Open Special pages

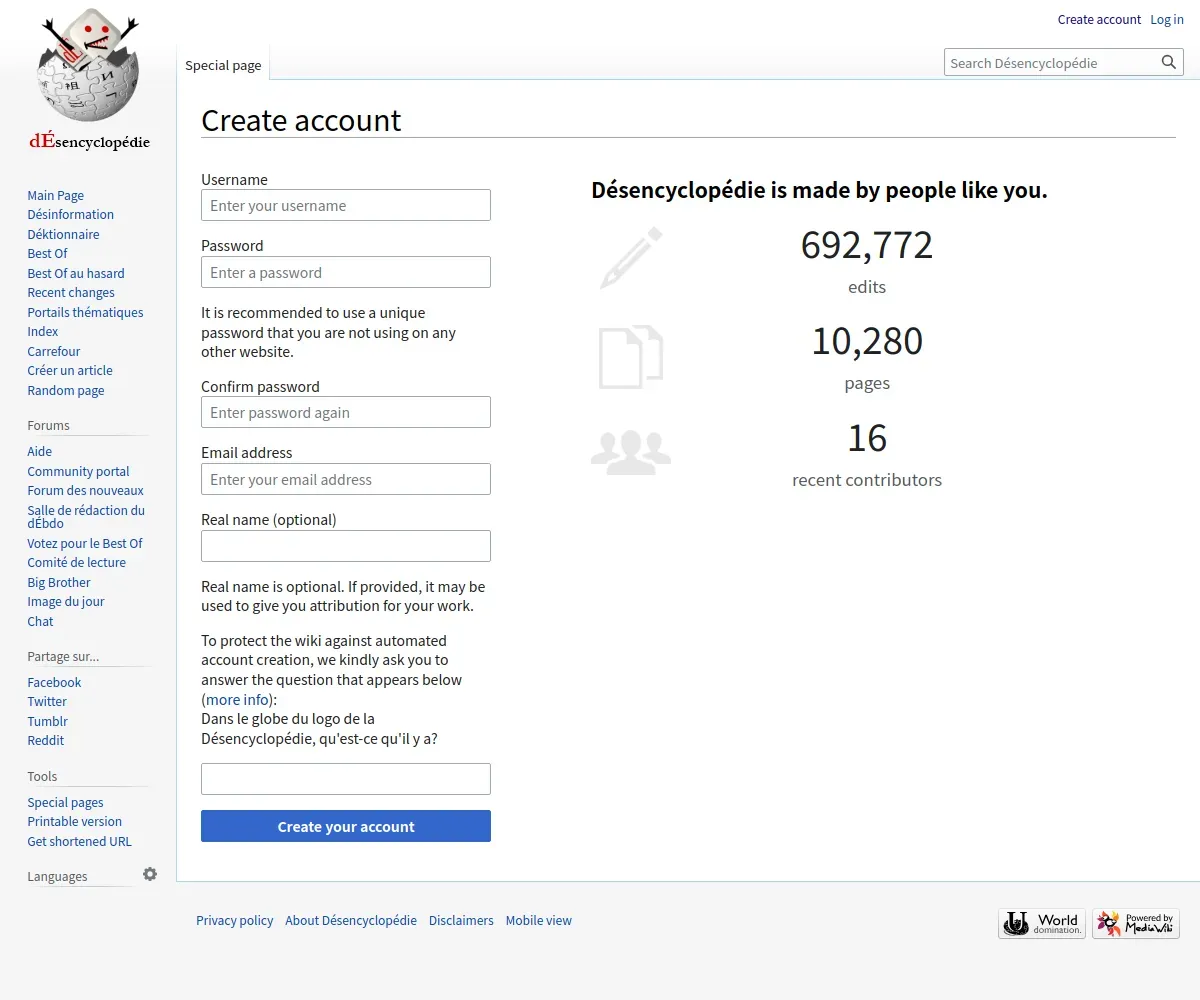(x=65, y=802)
